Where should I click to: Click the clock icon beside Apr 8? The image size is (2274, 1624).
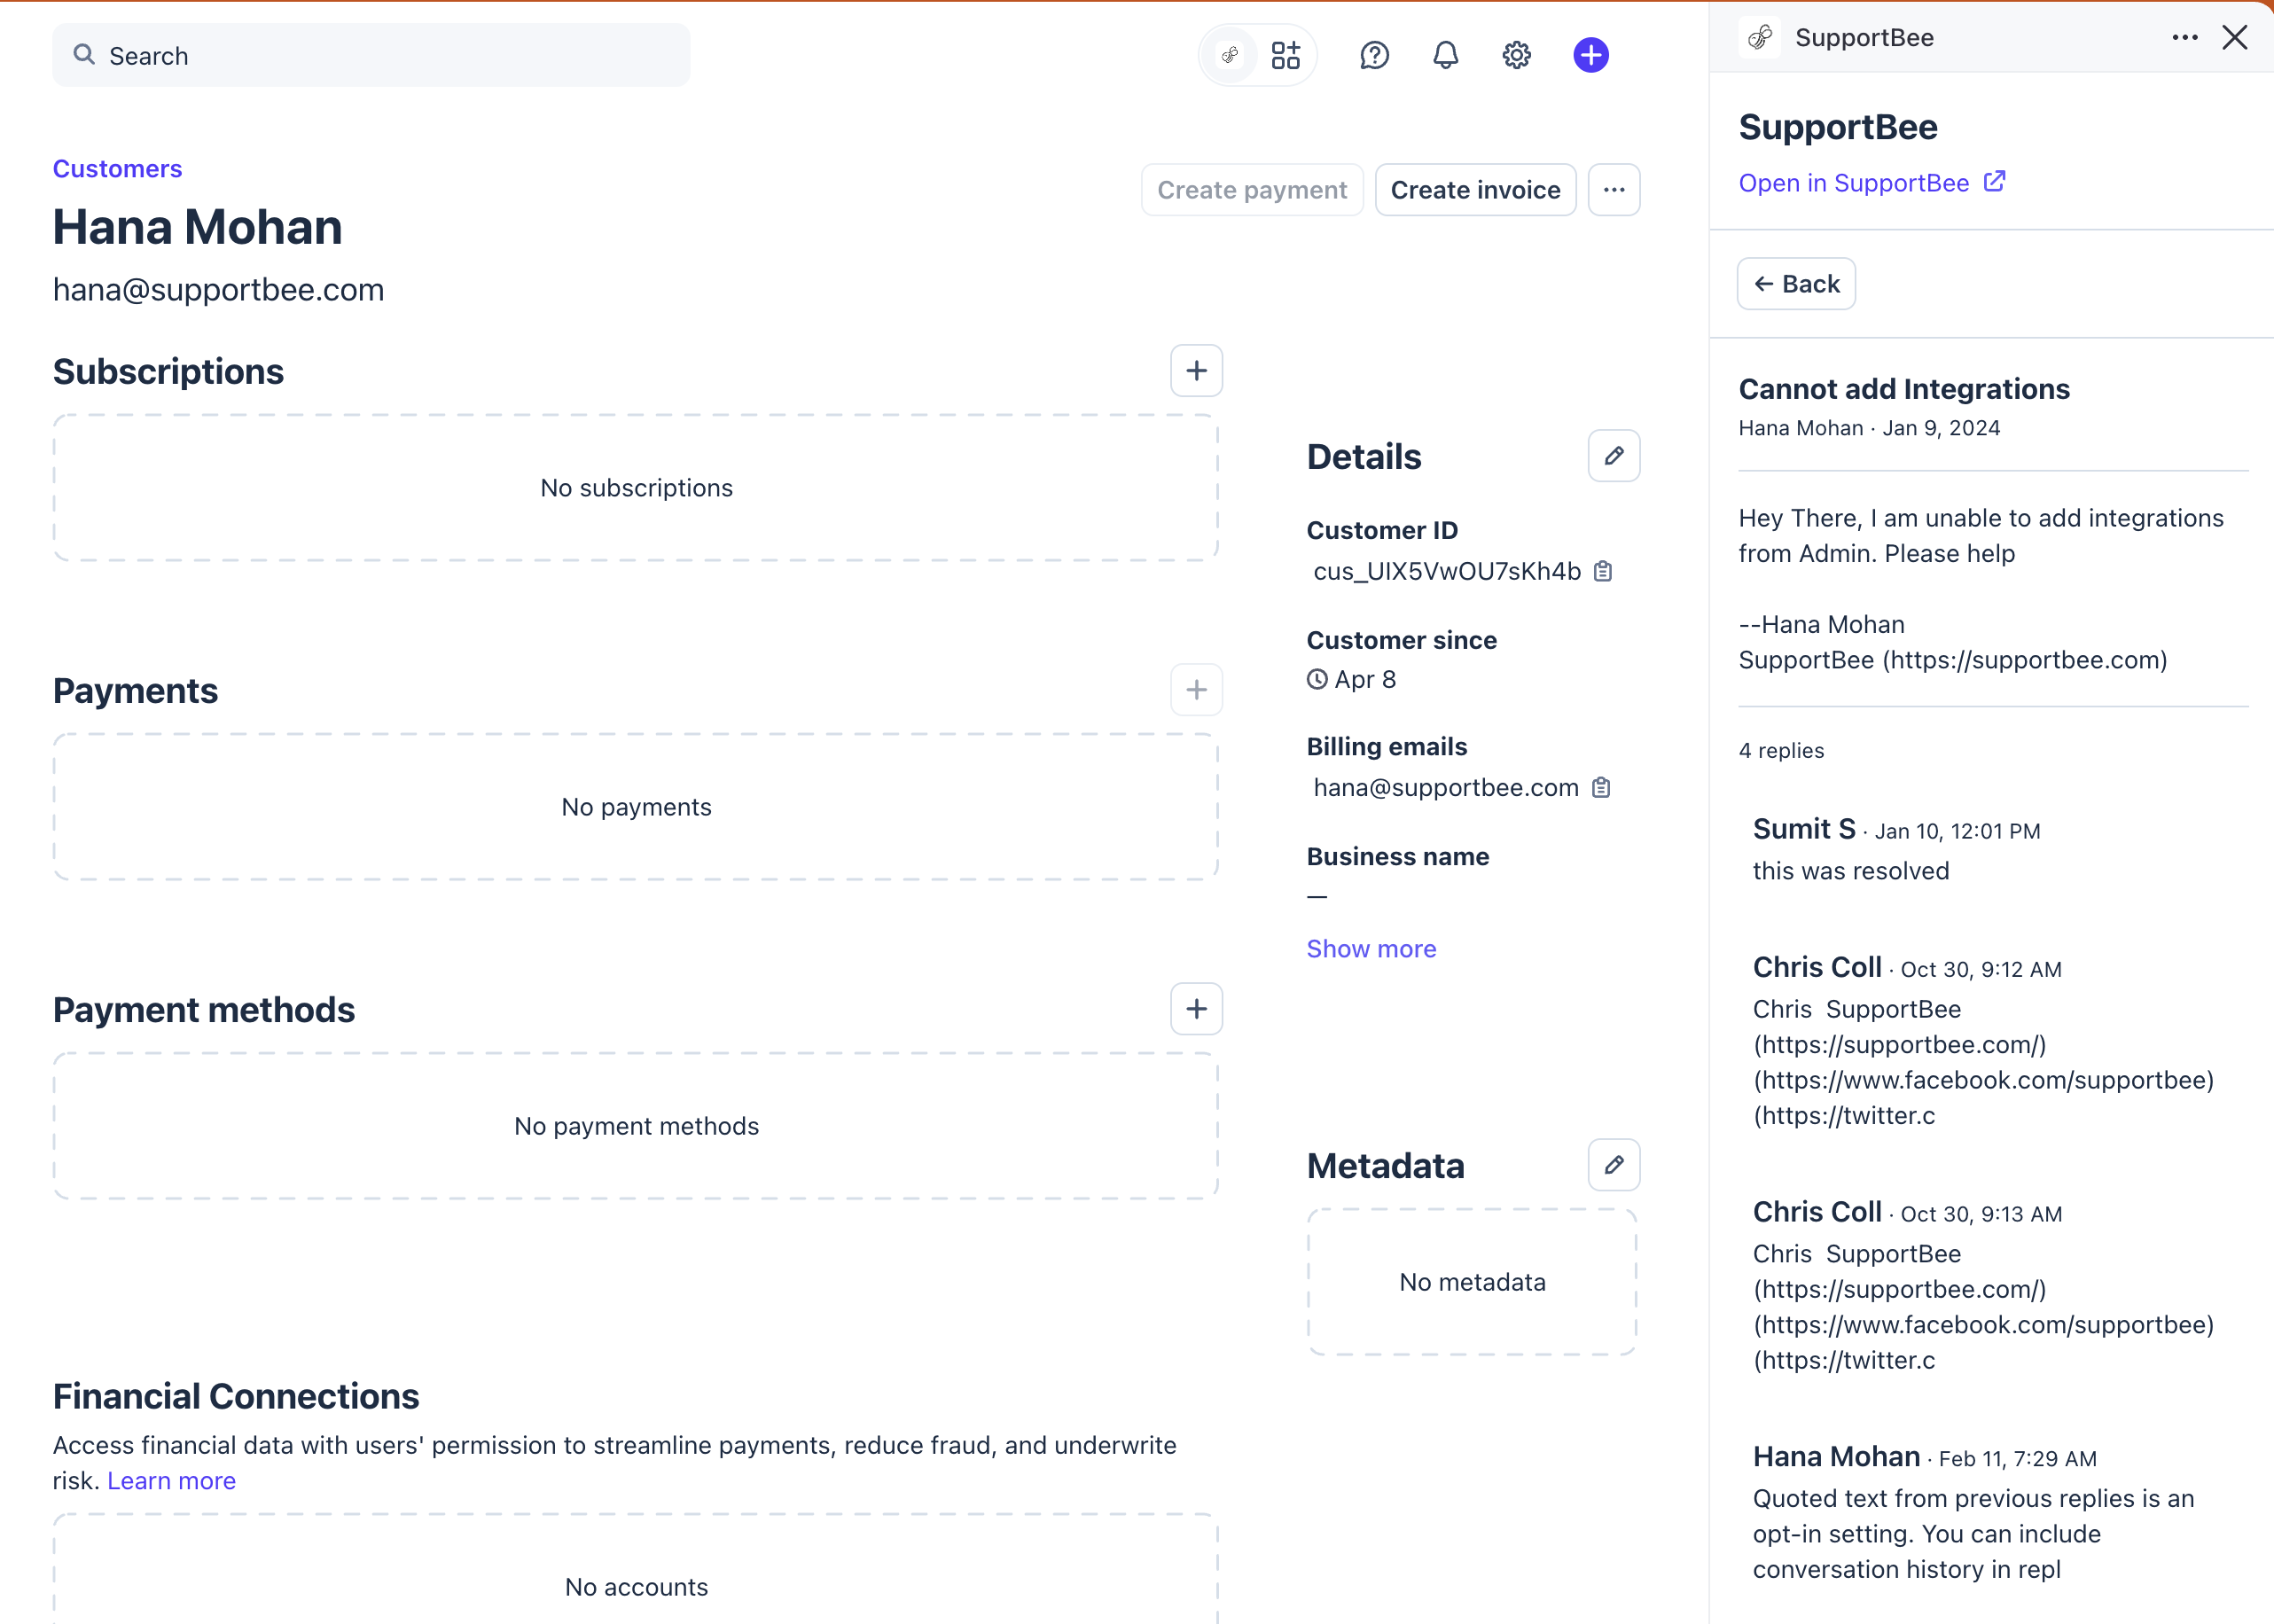1318,679
